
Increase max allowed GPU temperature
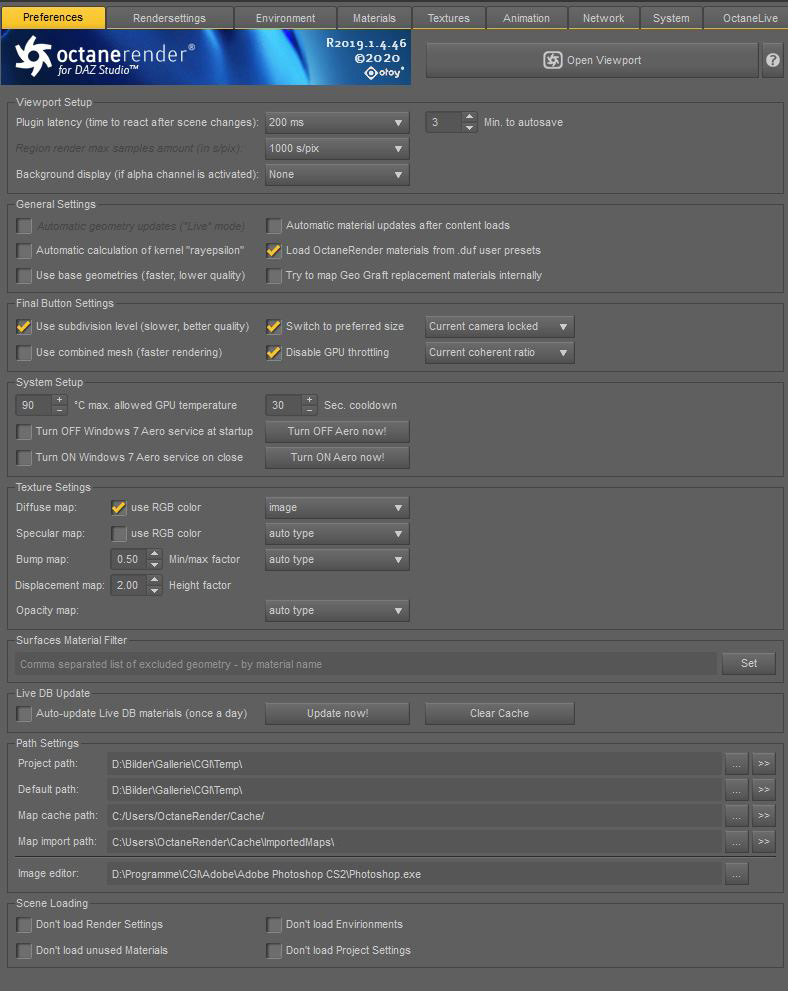pyautogui.click(x=59, y=399)
